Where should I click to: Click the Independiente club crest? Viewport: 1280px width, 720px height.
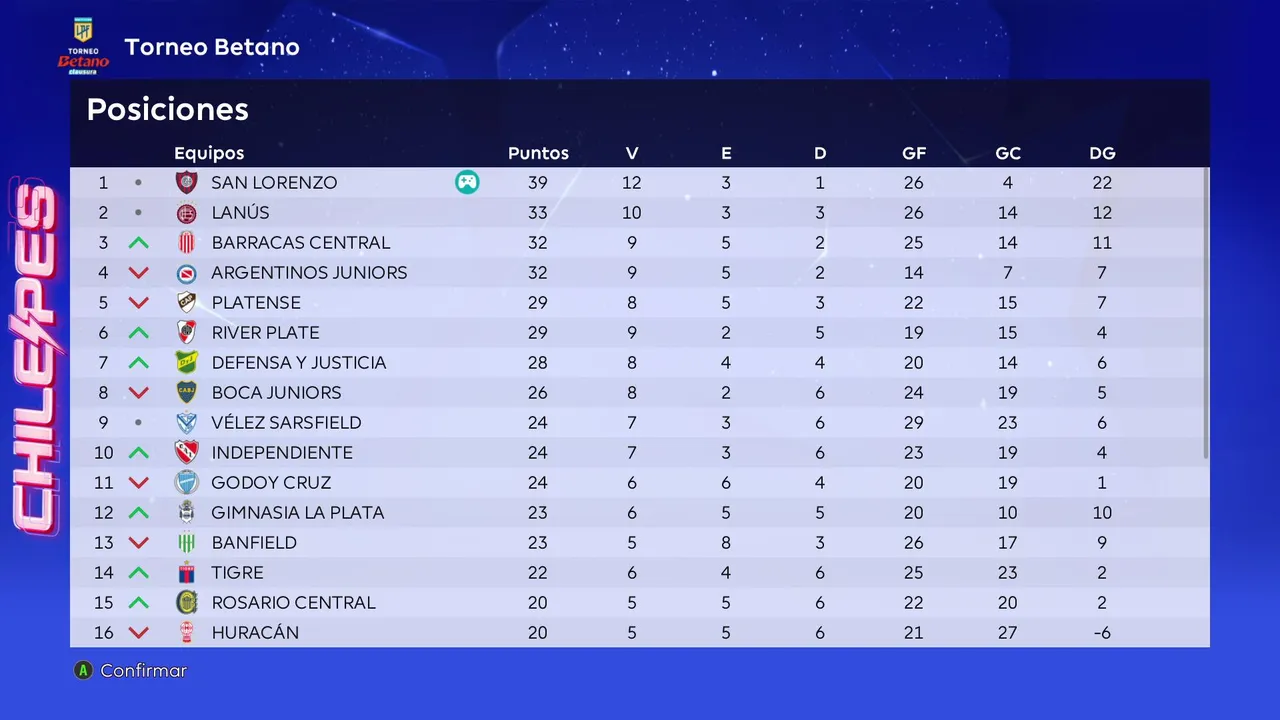coord(186,452)
